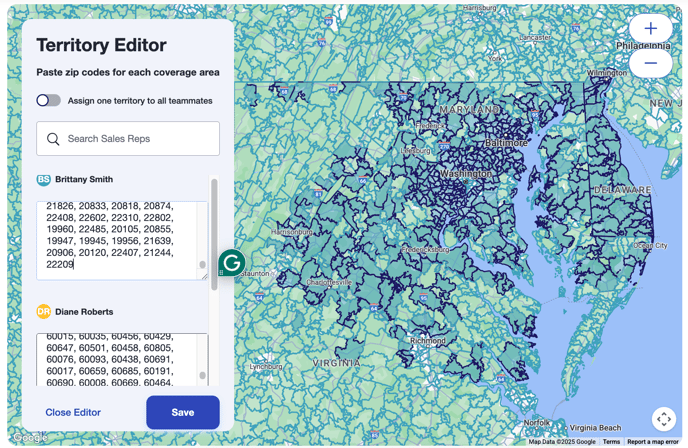The height and width of the screenshot is (448, 688).
Task: Zoom in on the map
Action: (650, 28)
